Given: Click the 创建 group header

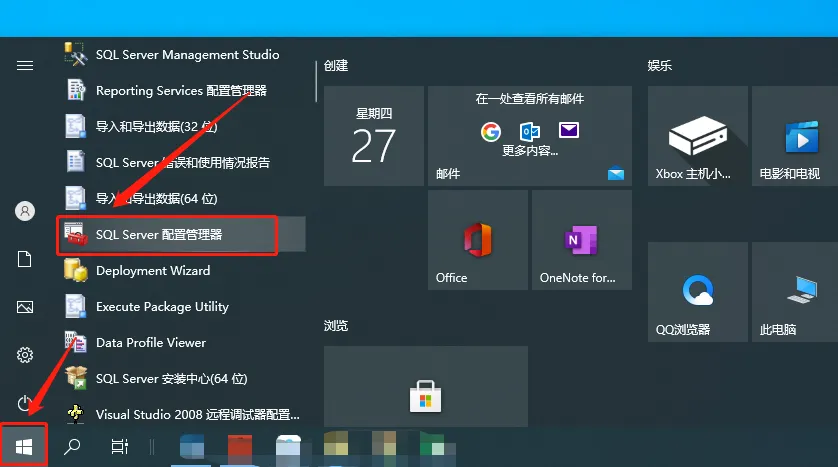Looking at the screenshot, I should pos(336,66).
